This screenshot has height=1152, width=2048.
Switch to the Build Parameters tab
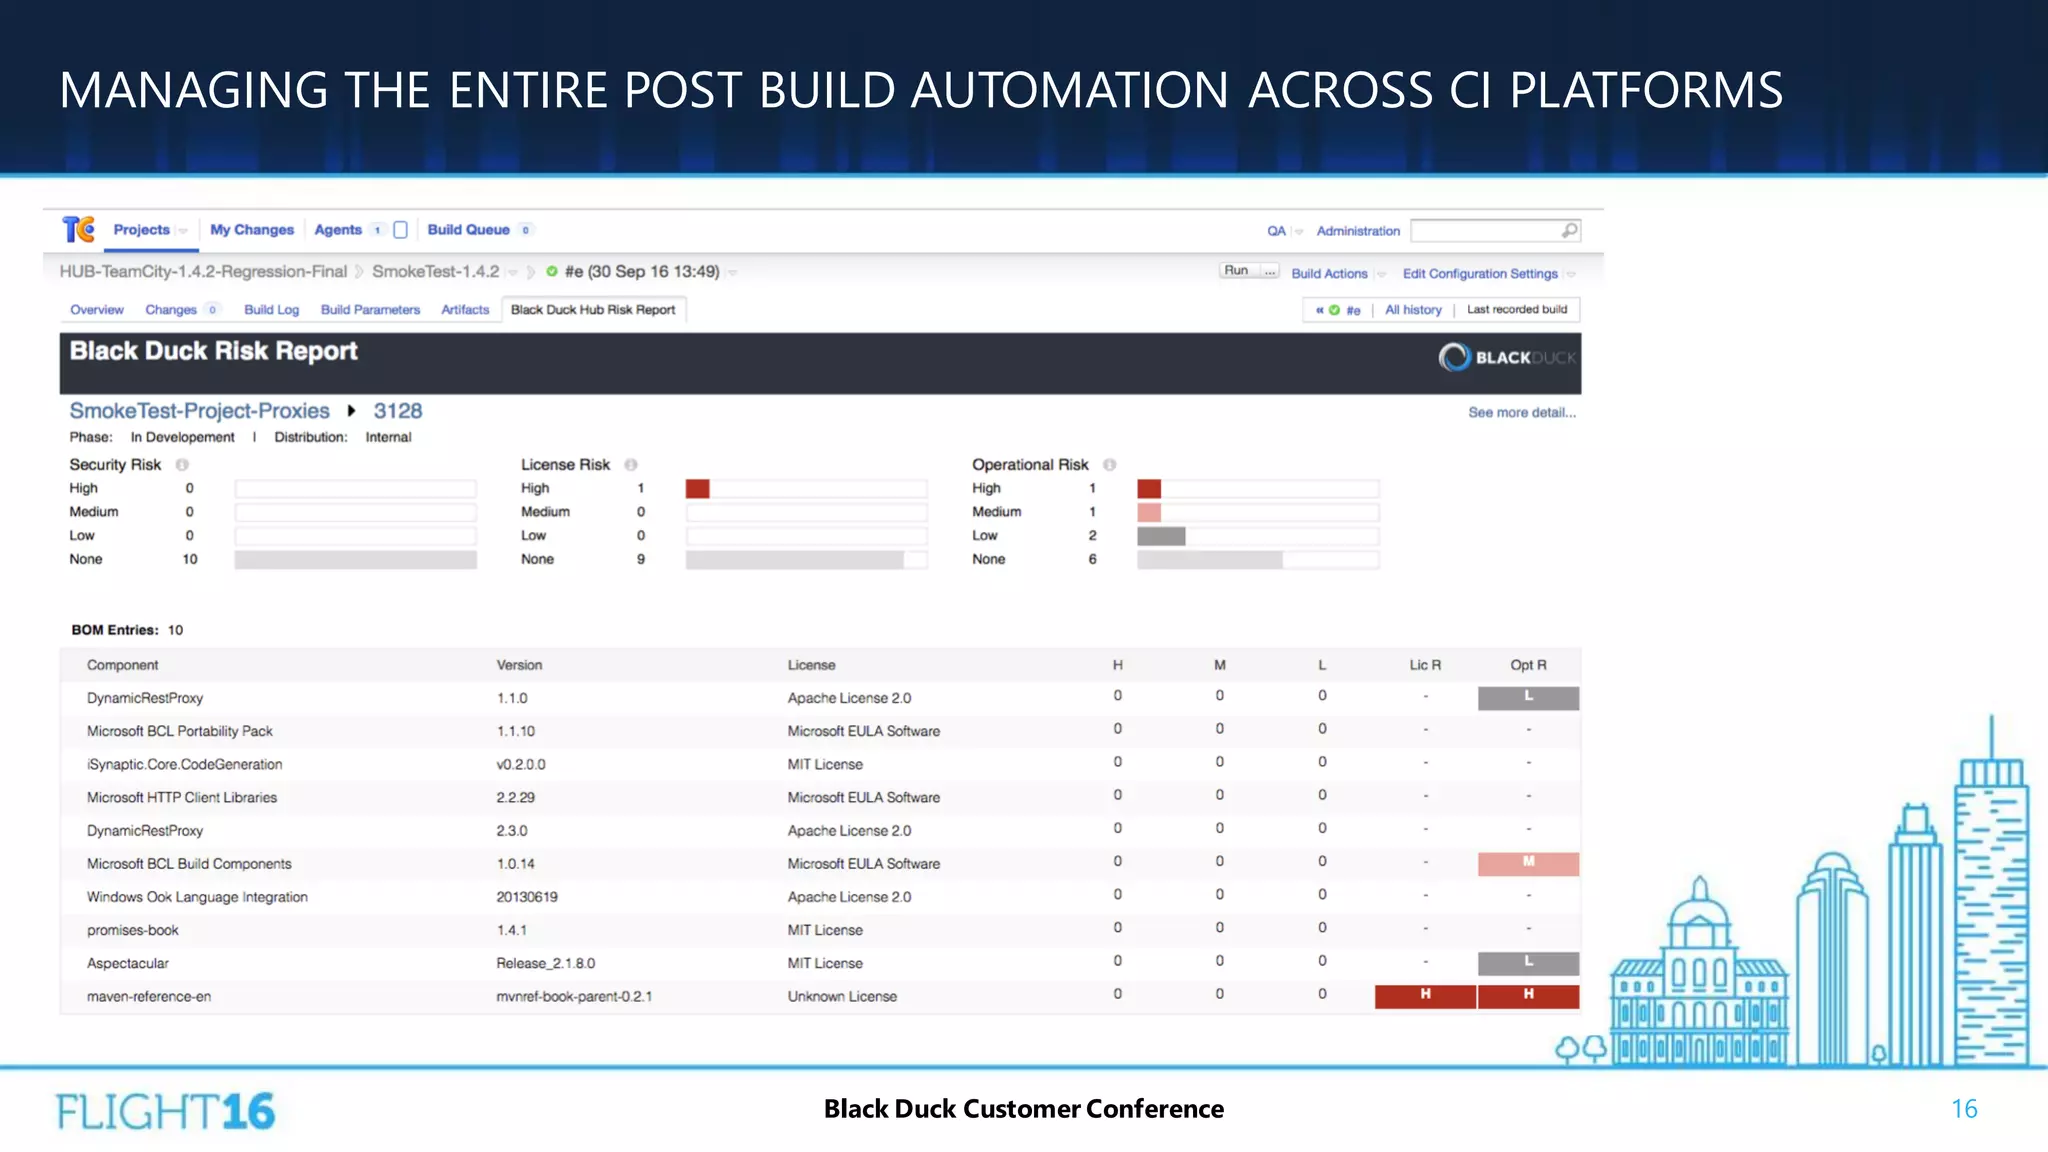point(370,310)
